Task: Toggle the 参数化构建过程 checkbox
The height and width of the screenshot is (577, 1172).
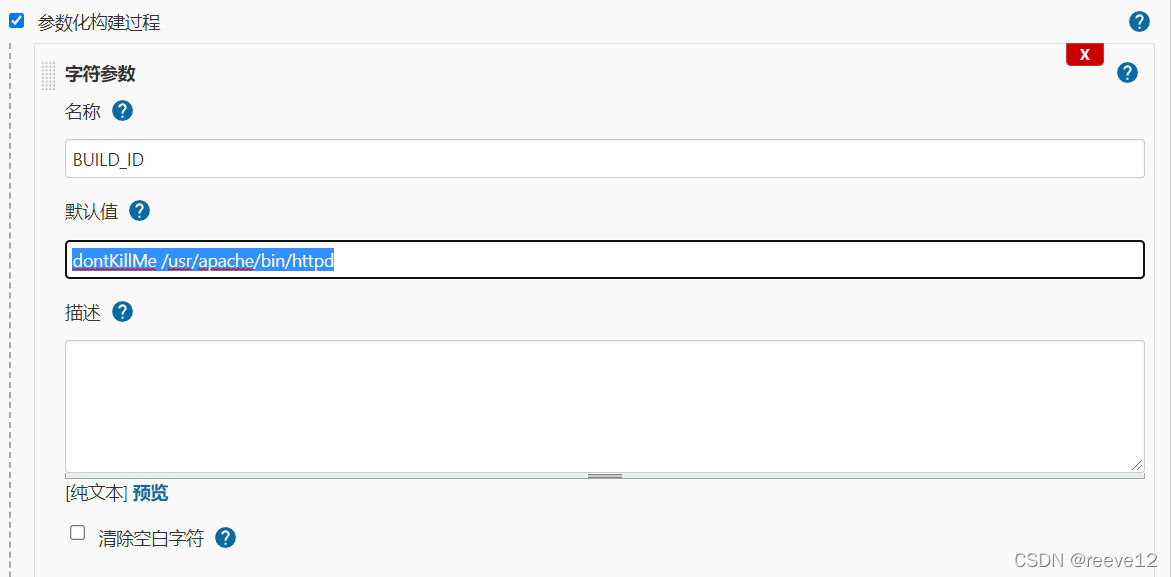Action: pos(16,21)
